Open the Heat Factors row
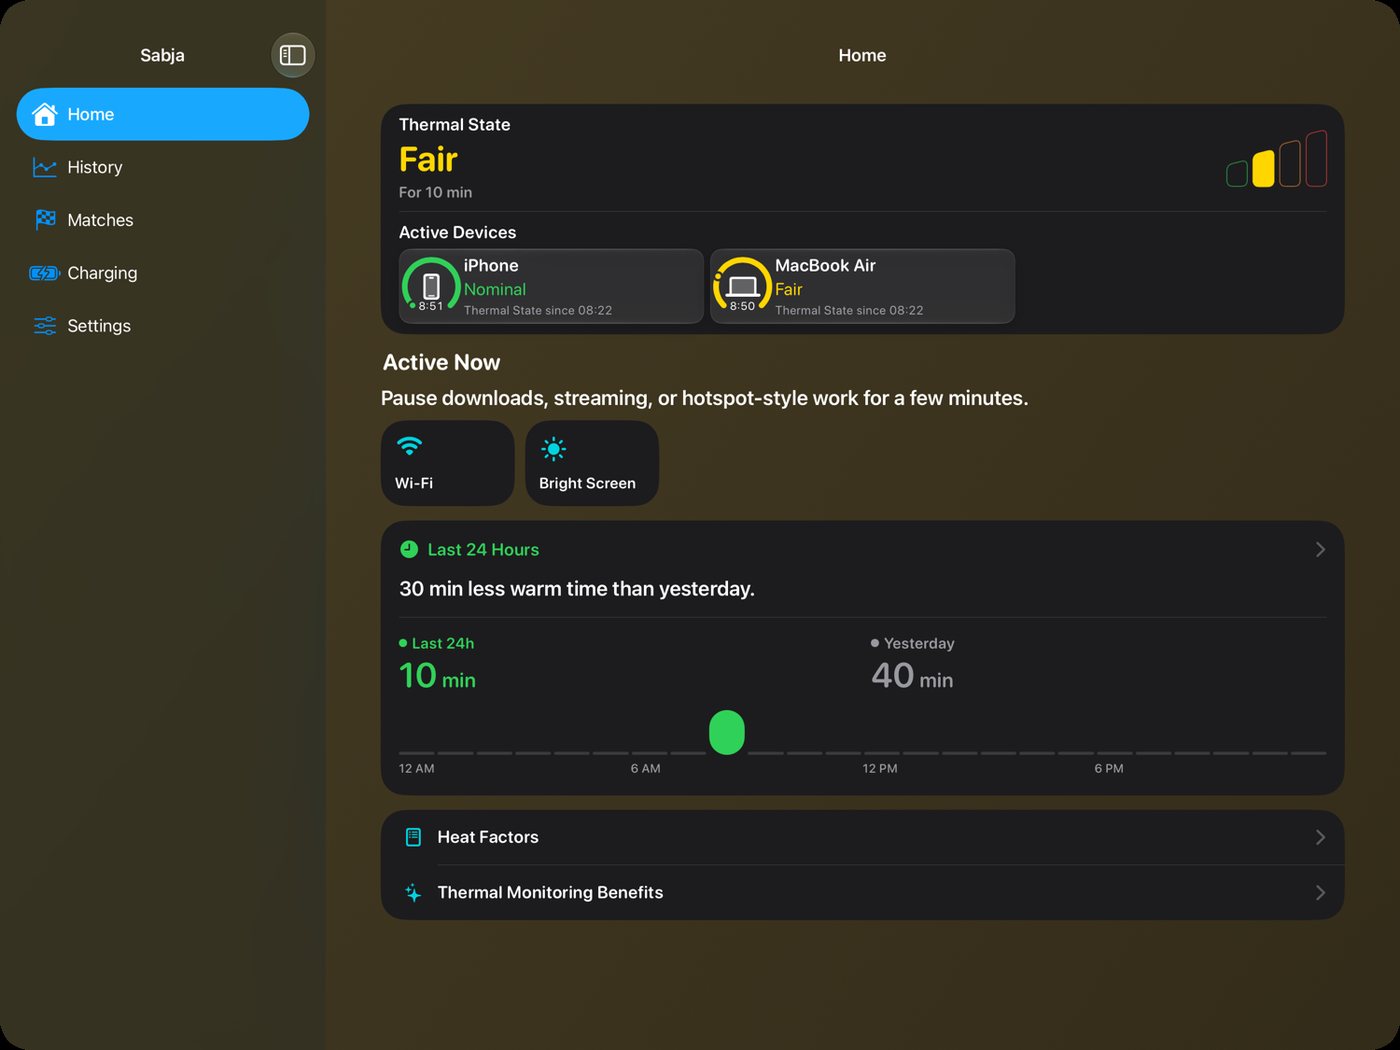Screen dimensions: 1400x1050 click(x=862, y=837)
